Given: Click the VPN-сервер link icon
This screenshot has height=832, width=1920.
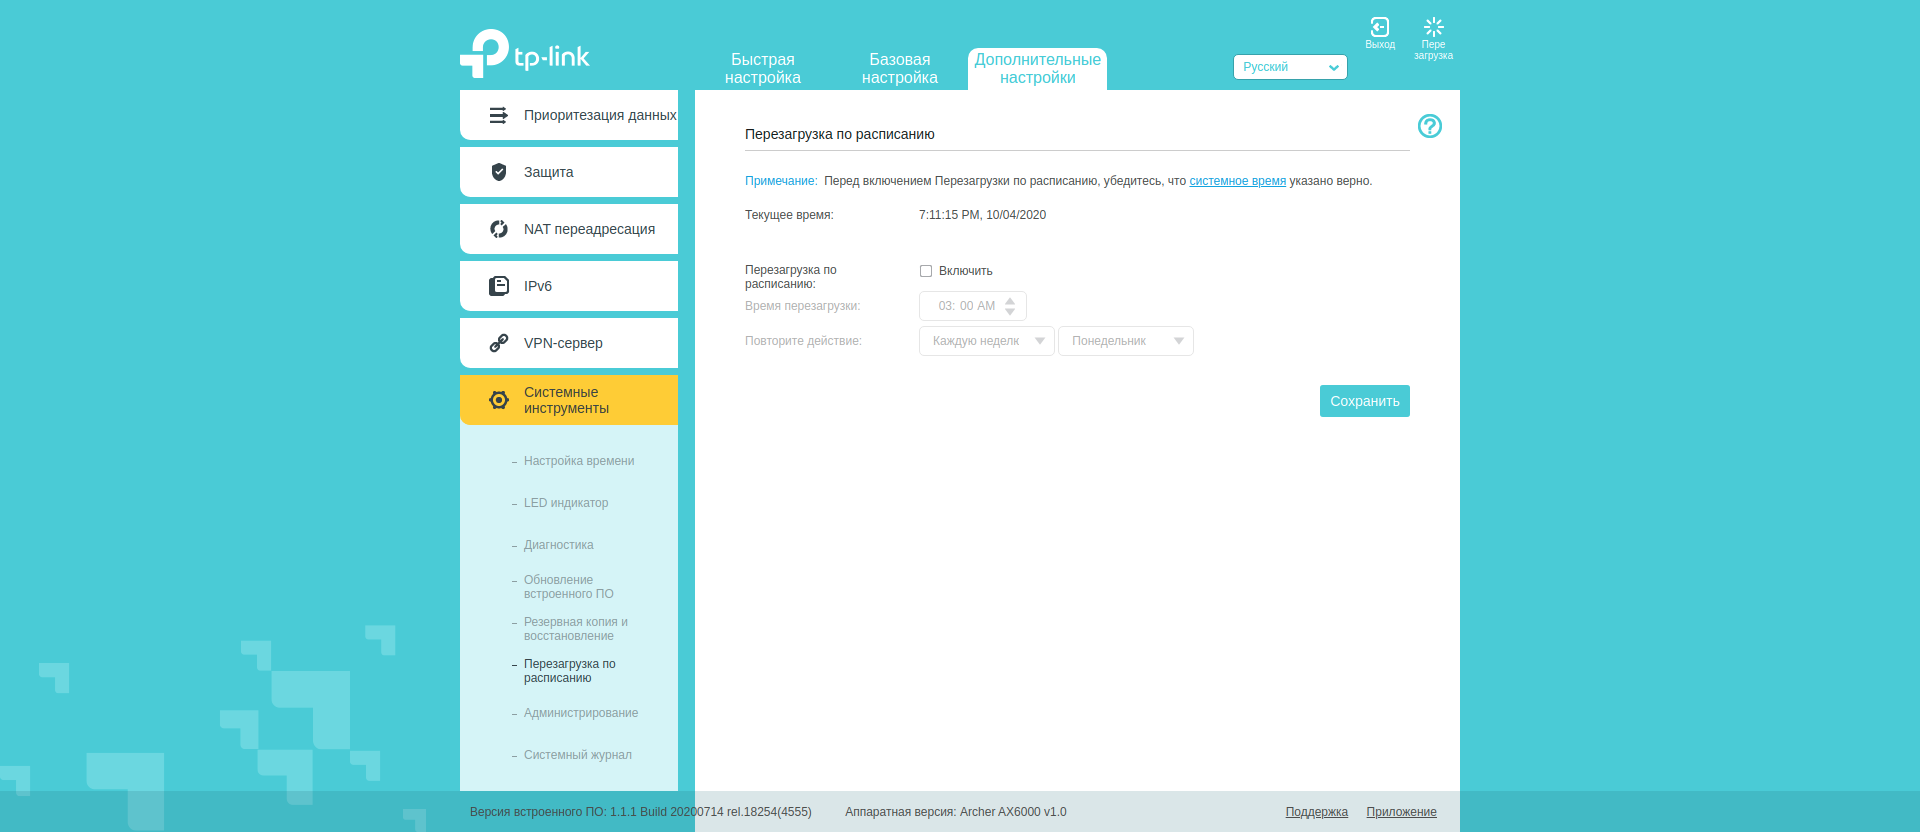Looking at the screenshot, I should [498, 343].
